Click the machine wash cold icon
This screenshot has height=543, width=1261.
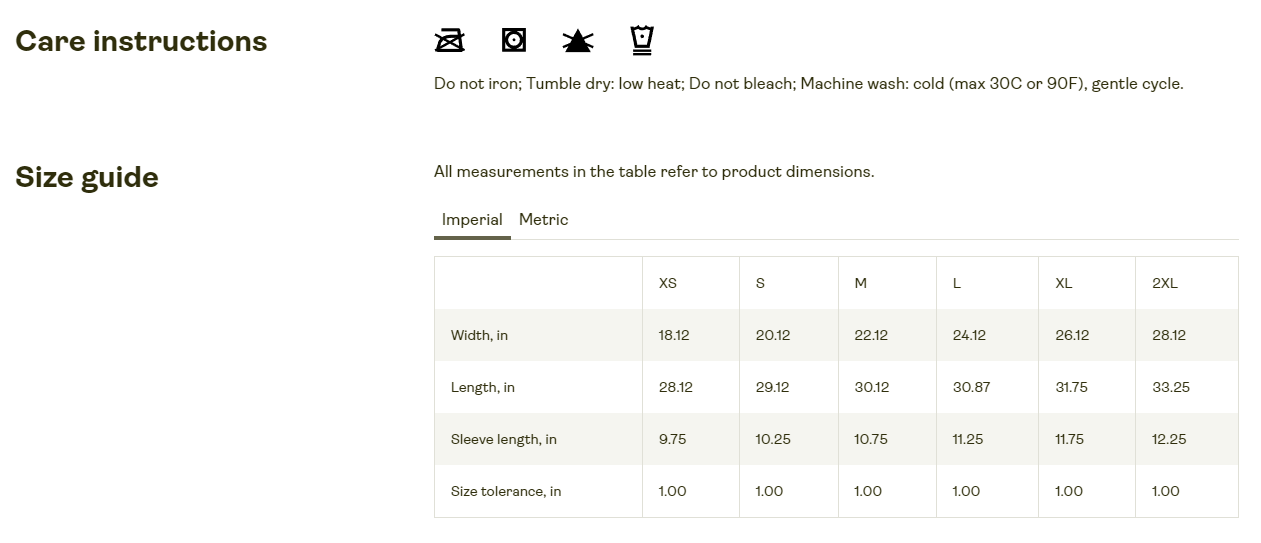(642, 40)
